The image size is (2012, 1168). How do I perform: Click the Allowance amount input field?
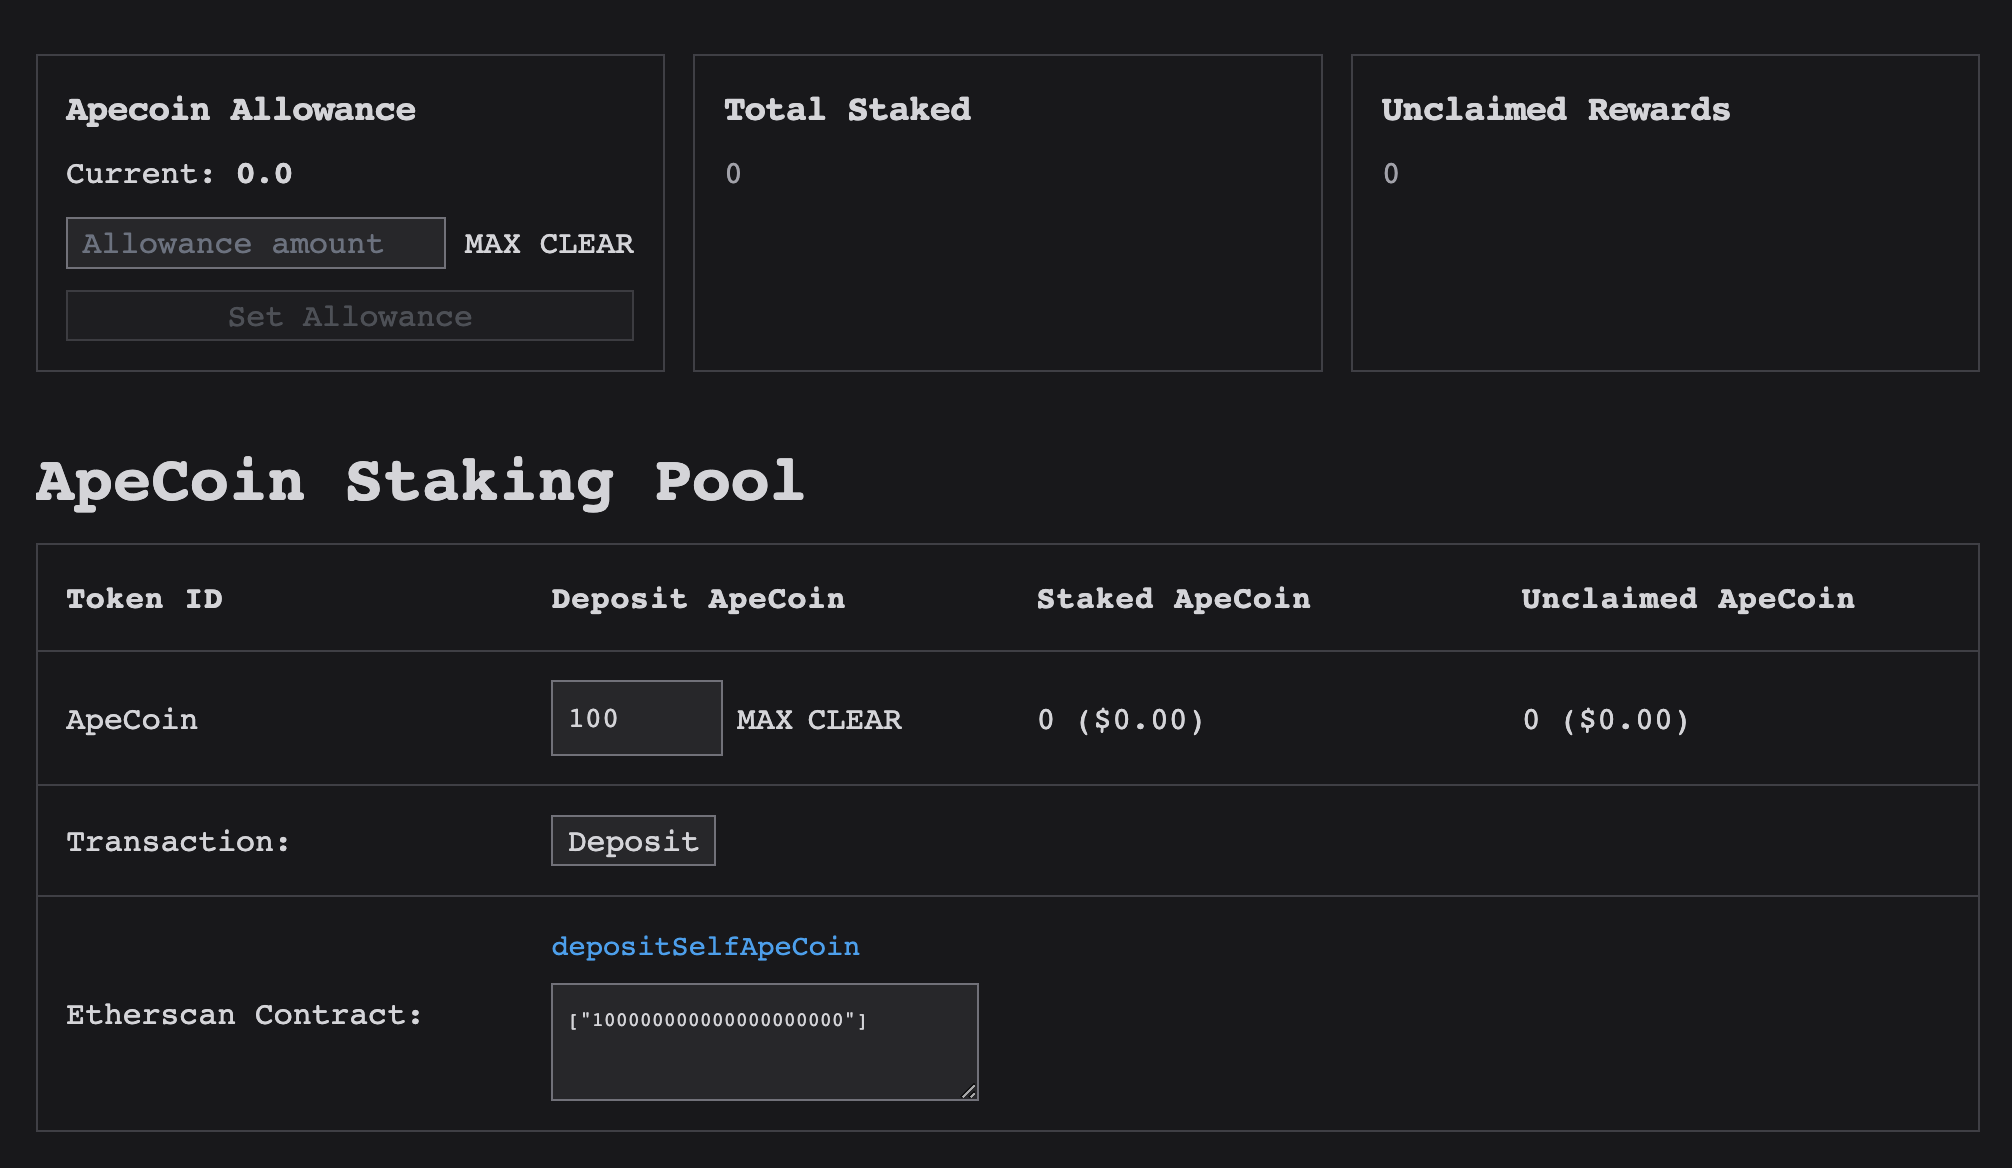(255, 243)
